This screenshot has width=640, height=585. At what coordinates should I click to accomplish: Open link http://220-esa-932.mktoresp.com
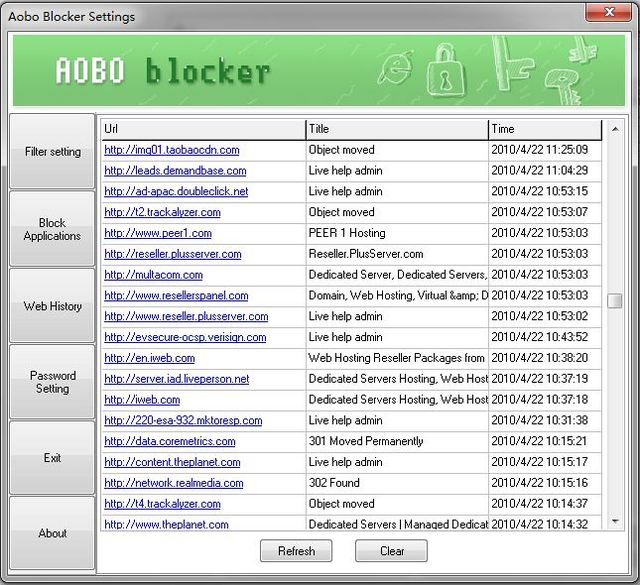point(183,420)
